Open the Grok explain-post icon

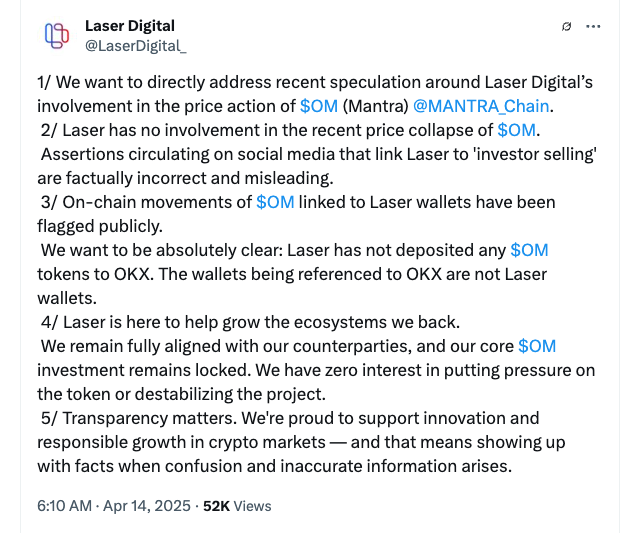[x=567, y=26]
